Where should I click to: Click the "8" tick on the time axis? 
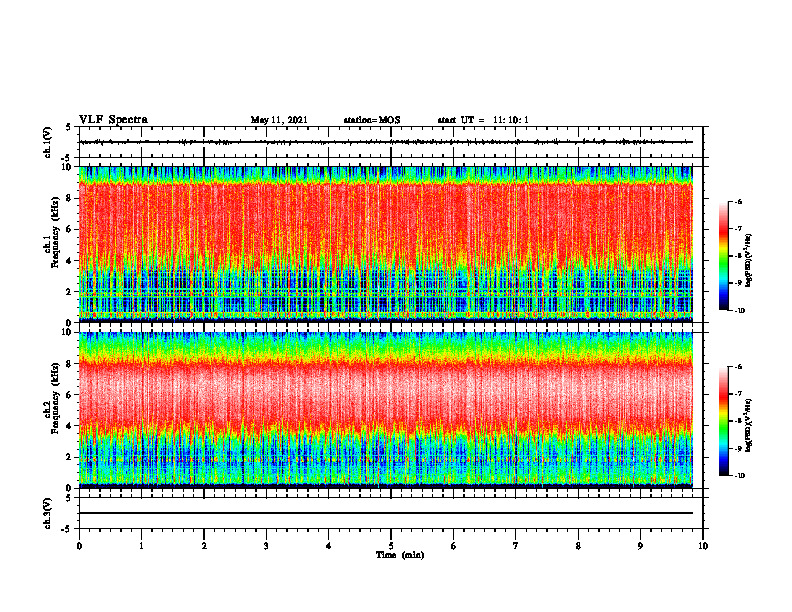[578, 546]
